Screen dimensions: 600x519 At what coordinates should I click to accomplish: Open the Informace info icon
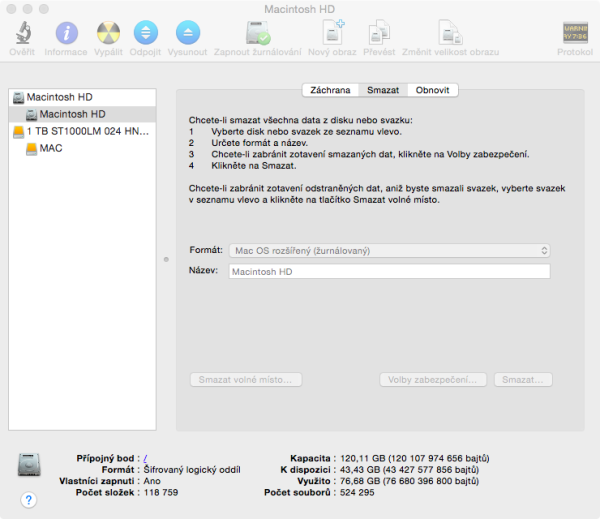coord(65,34)
